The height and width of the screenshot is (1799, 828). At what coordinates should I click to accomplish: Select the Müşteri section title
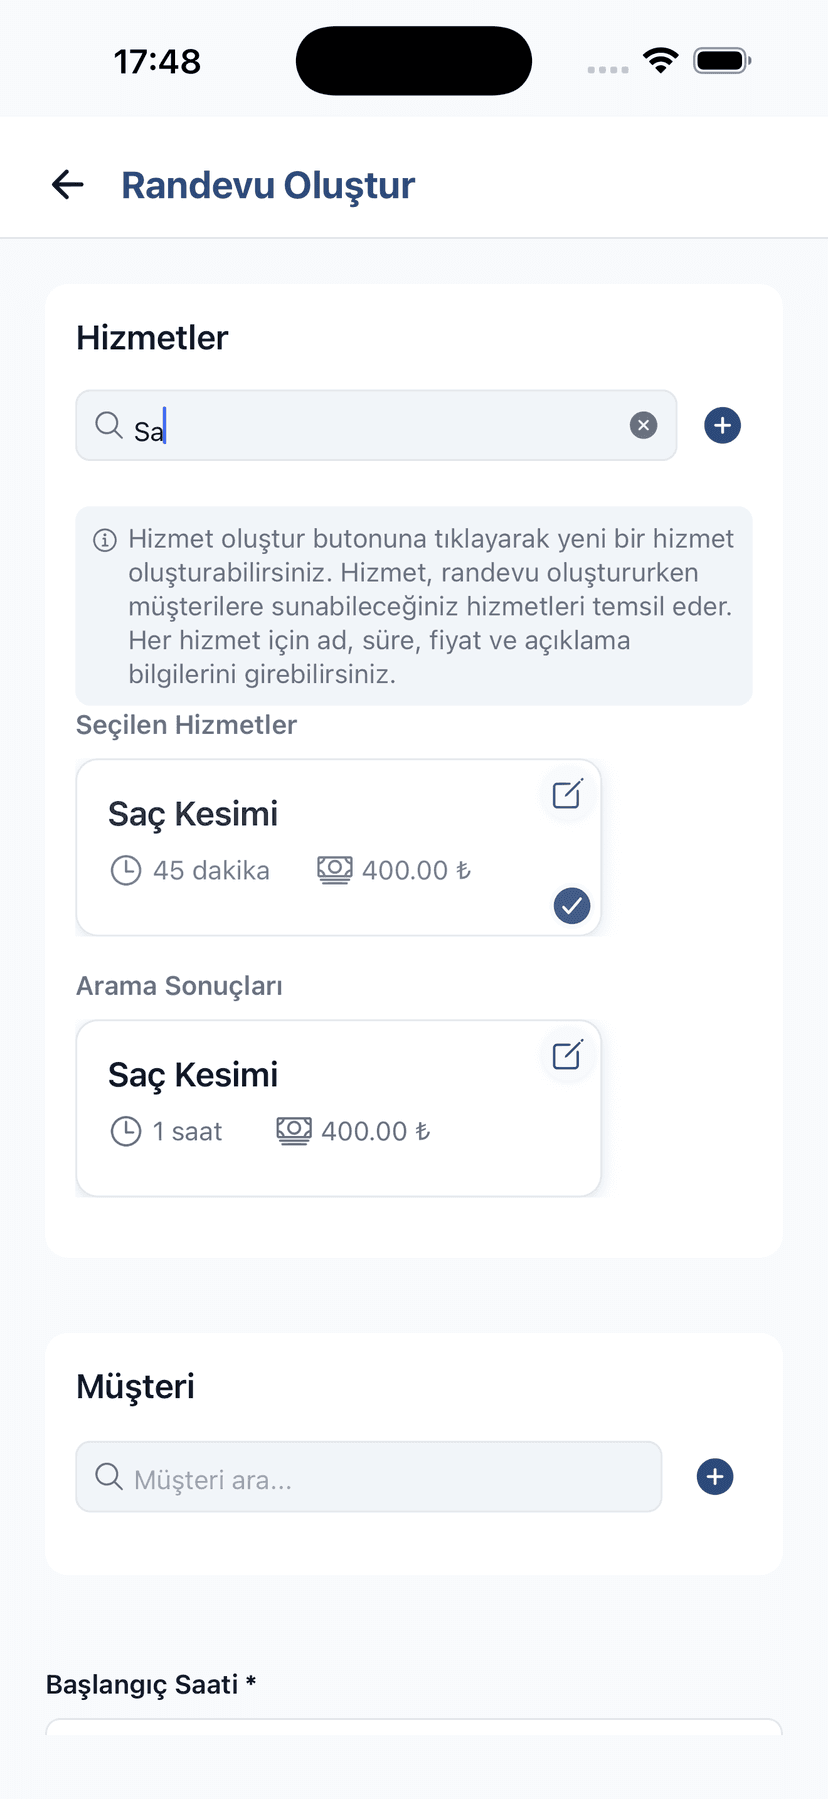134,1386
